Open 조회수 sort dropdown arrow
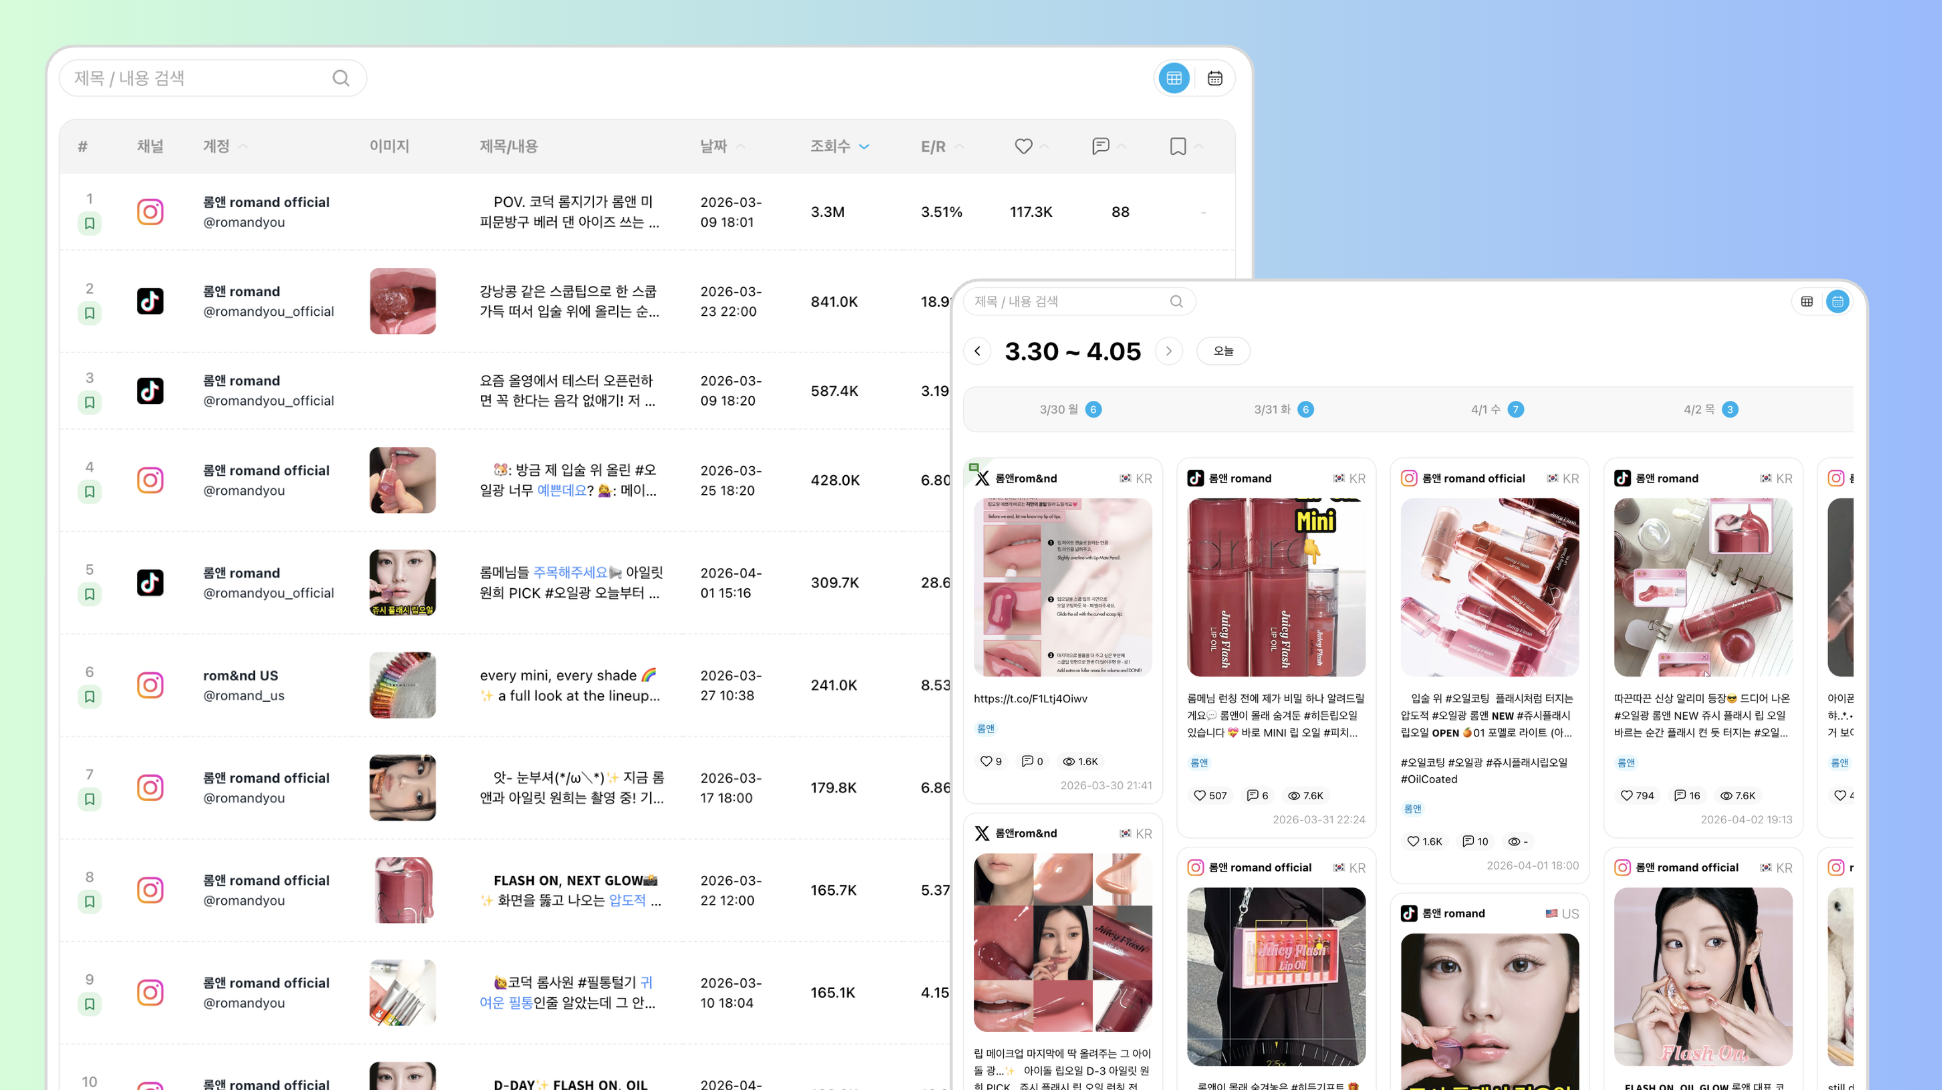 (864, 147)
